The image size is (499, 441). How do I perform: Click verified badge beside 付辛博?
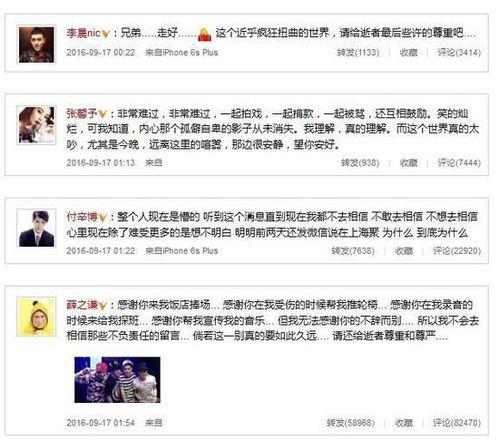point(103,218)
